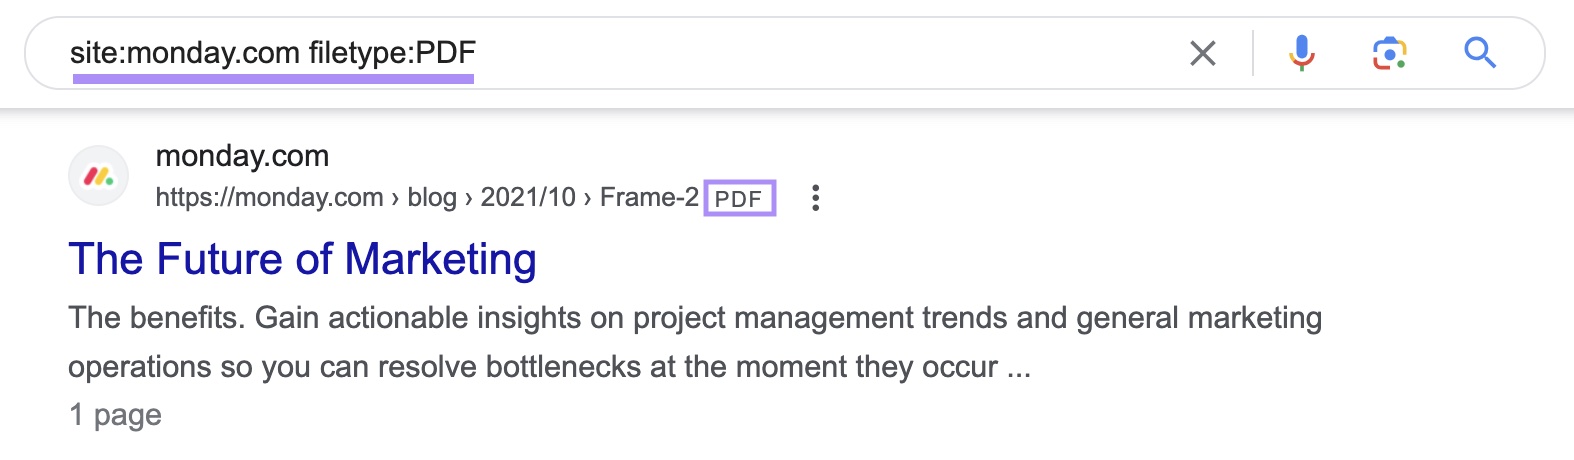This screenshot has width=1574, height=460.
Task: Click the "1 page" label
Action: click(115, 415)
